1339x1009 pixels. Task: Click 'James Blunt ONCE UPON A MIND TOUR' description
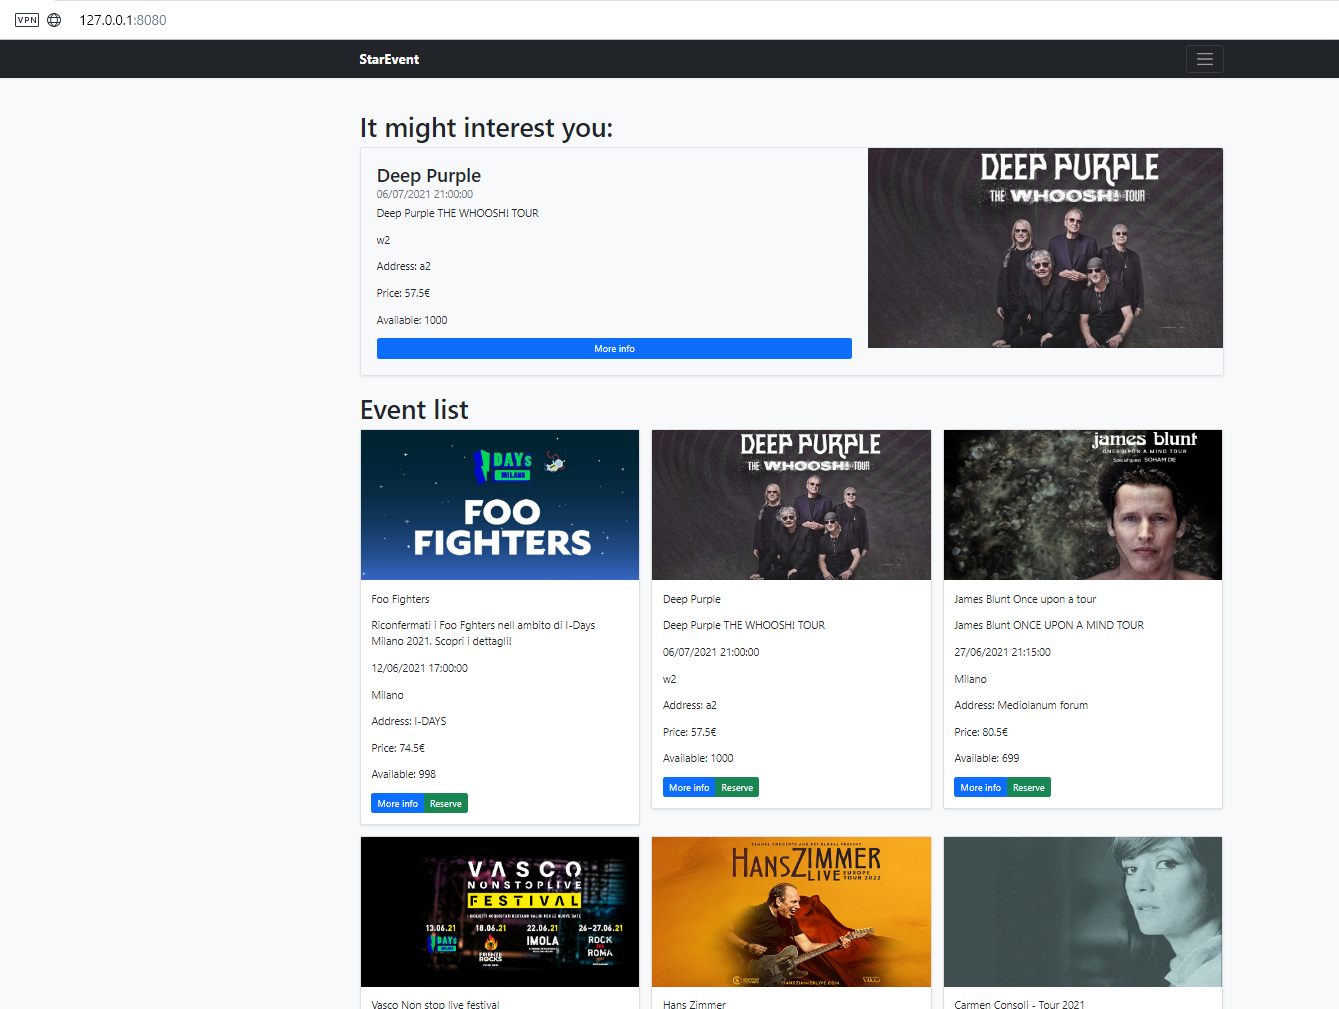point(1049,625)
